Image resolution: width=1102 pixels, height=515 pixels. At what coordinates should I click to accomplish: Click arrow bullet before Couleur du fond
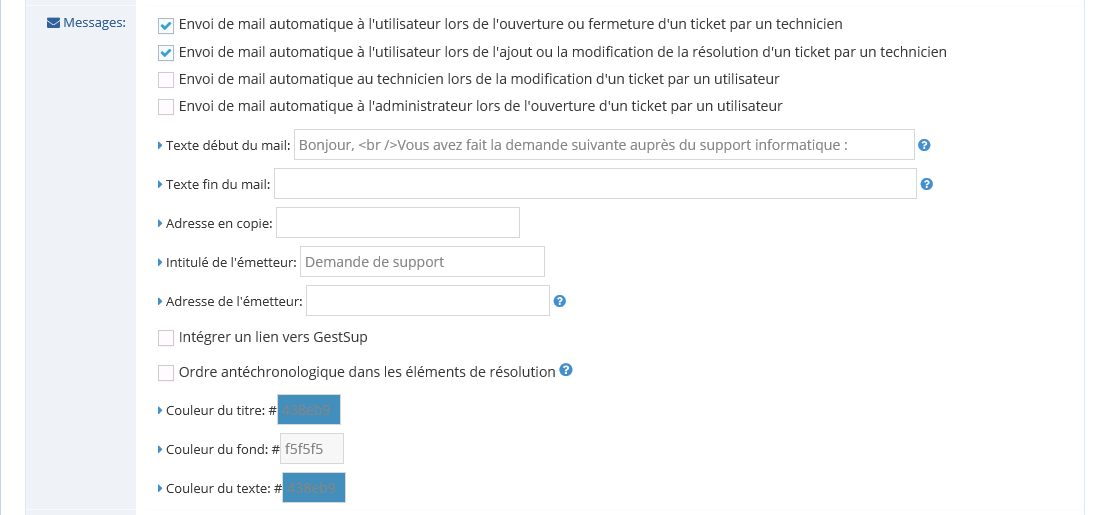tap(160, 449)
